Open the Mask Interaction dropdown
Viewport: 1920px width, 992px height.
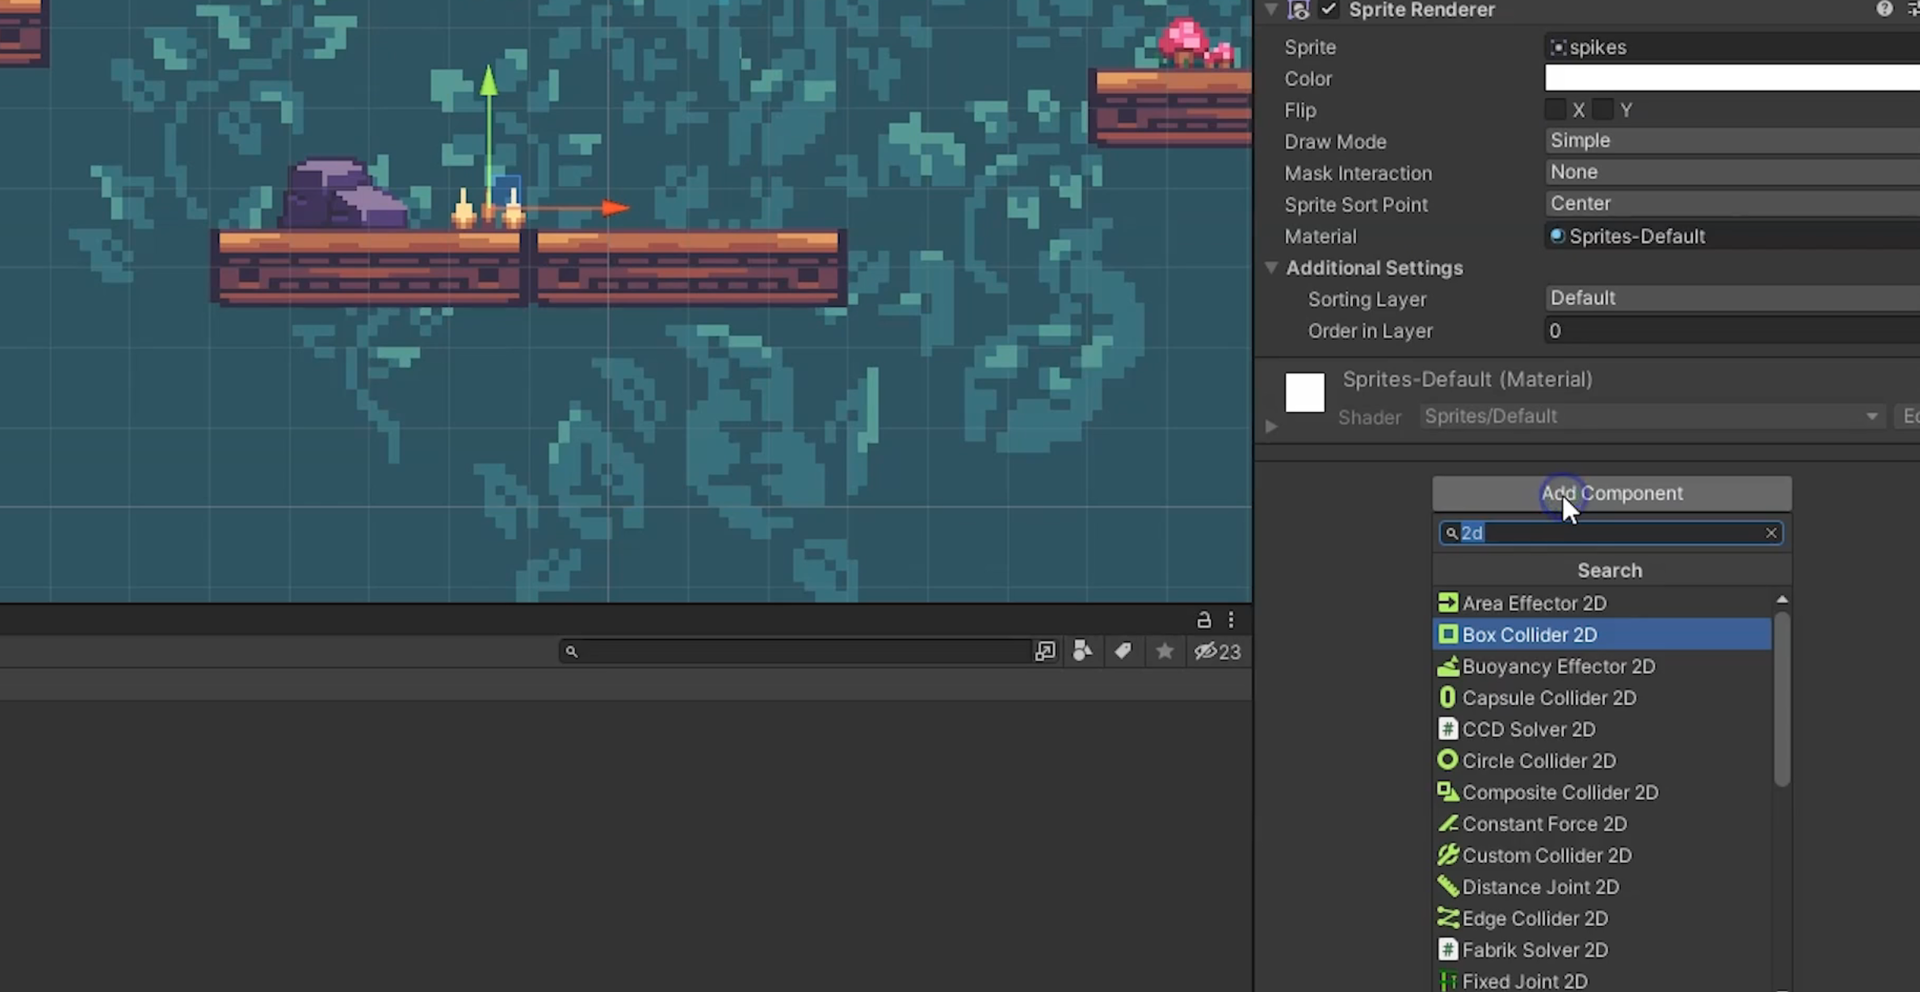tap(1731, 172)
